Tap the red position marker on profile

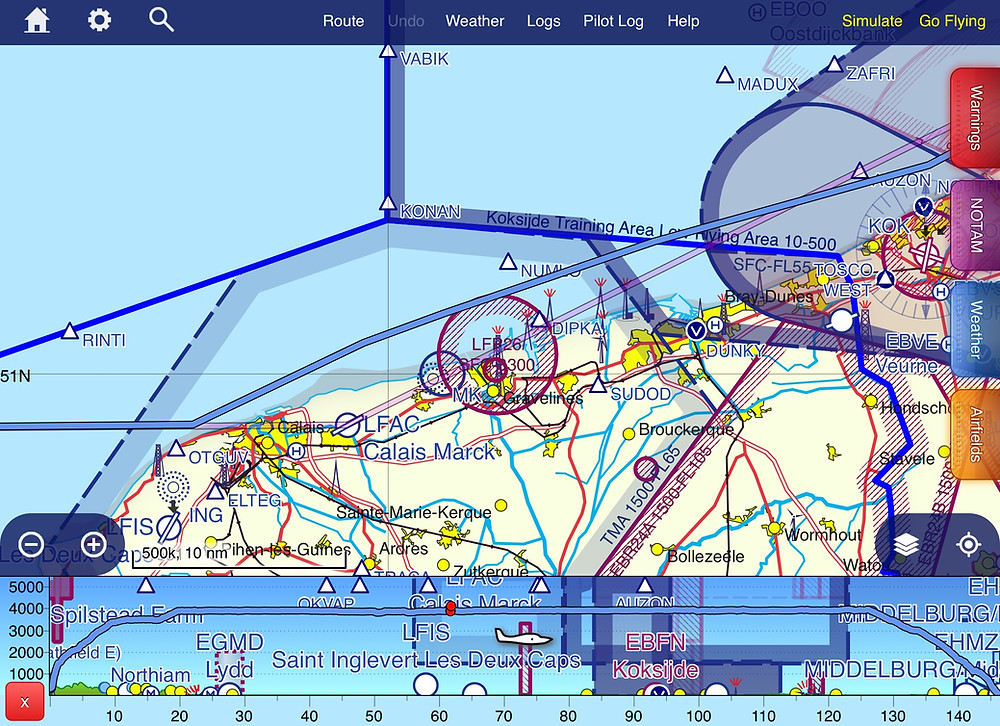450,608
